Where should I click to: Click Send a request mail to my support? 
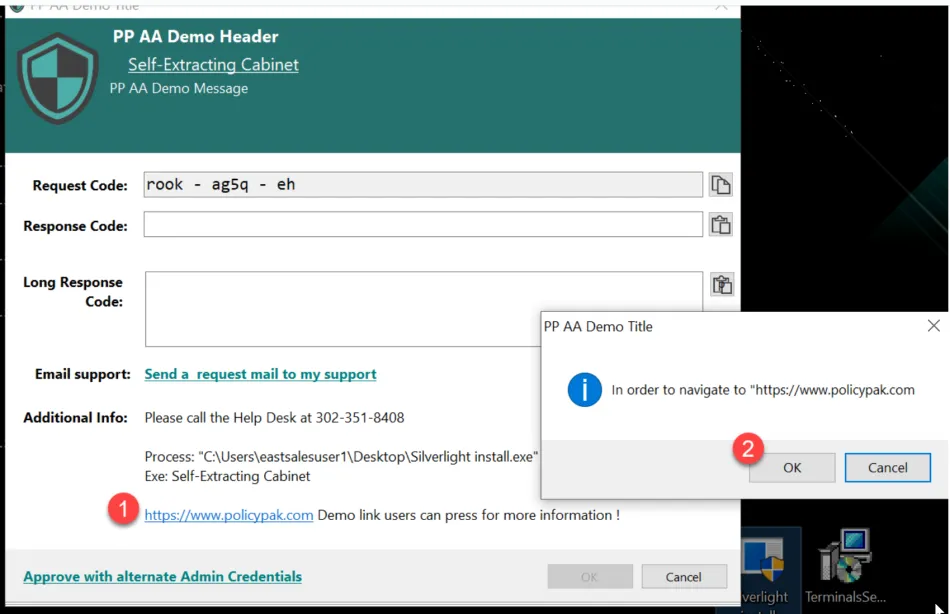click(260, 374)
